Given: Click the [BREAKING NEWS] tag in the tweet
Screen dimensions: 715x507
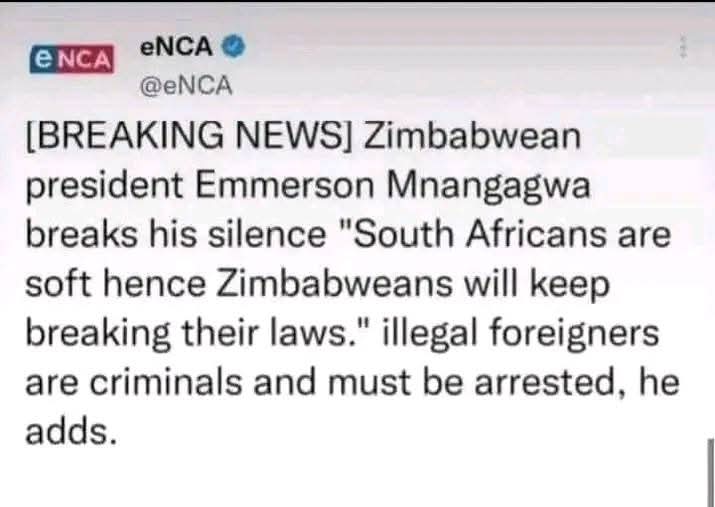Looking at the screenshot, I should 189,136.
